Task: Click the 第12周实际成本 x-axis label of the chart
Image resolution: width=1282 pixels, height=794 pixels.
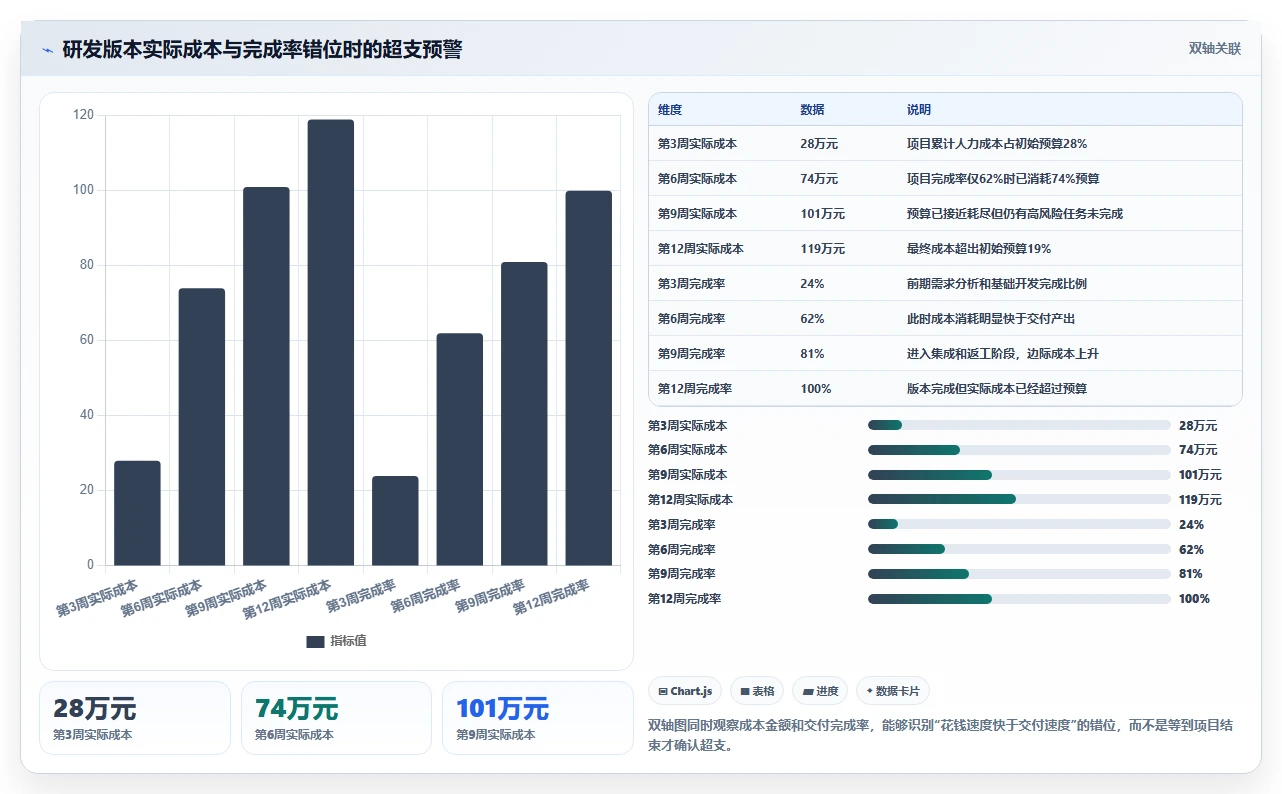Action: tap(289, 598)
